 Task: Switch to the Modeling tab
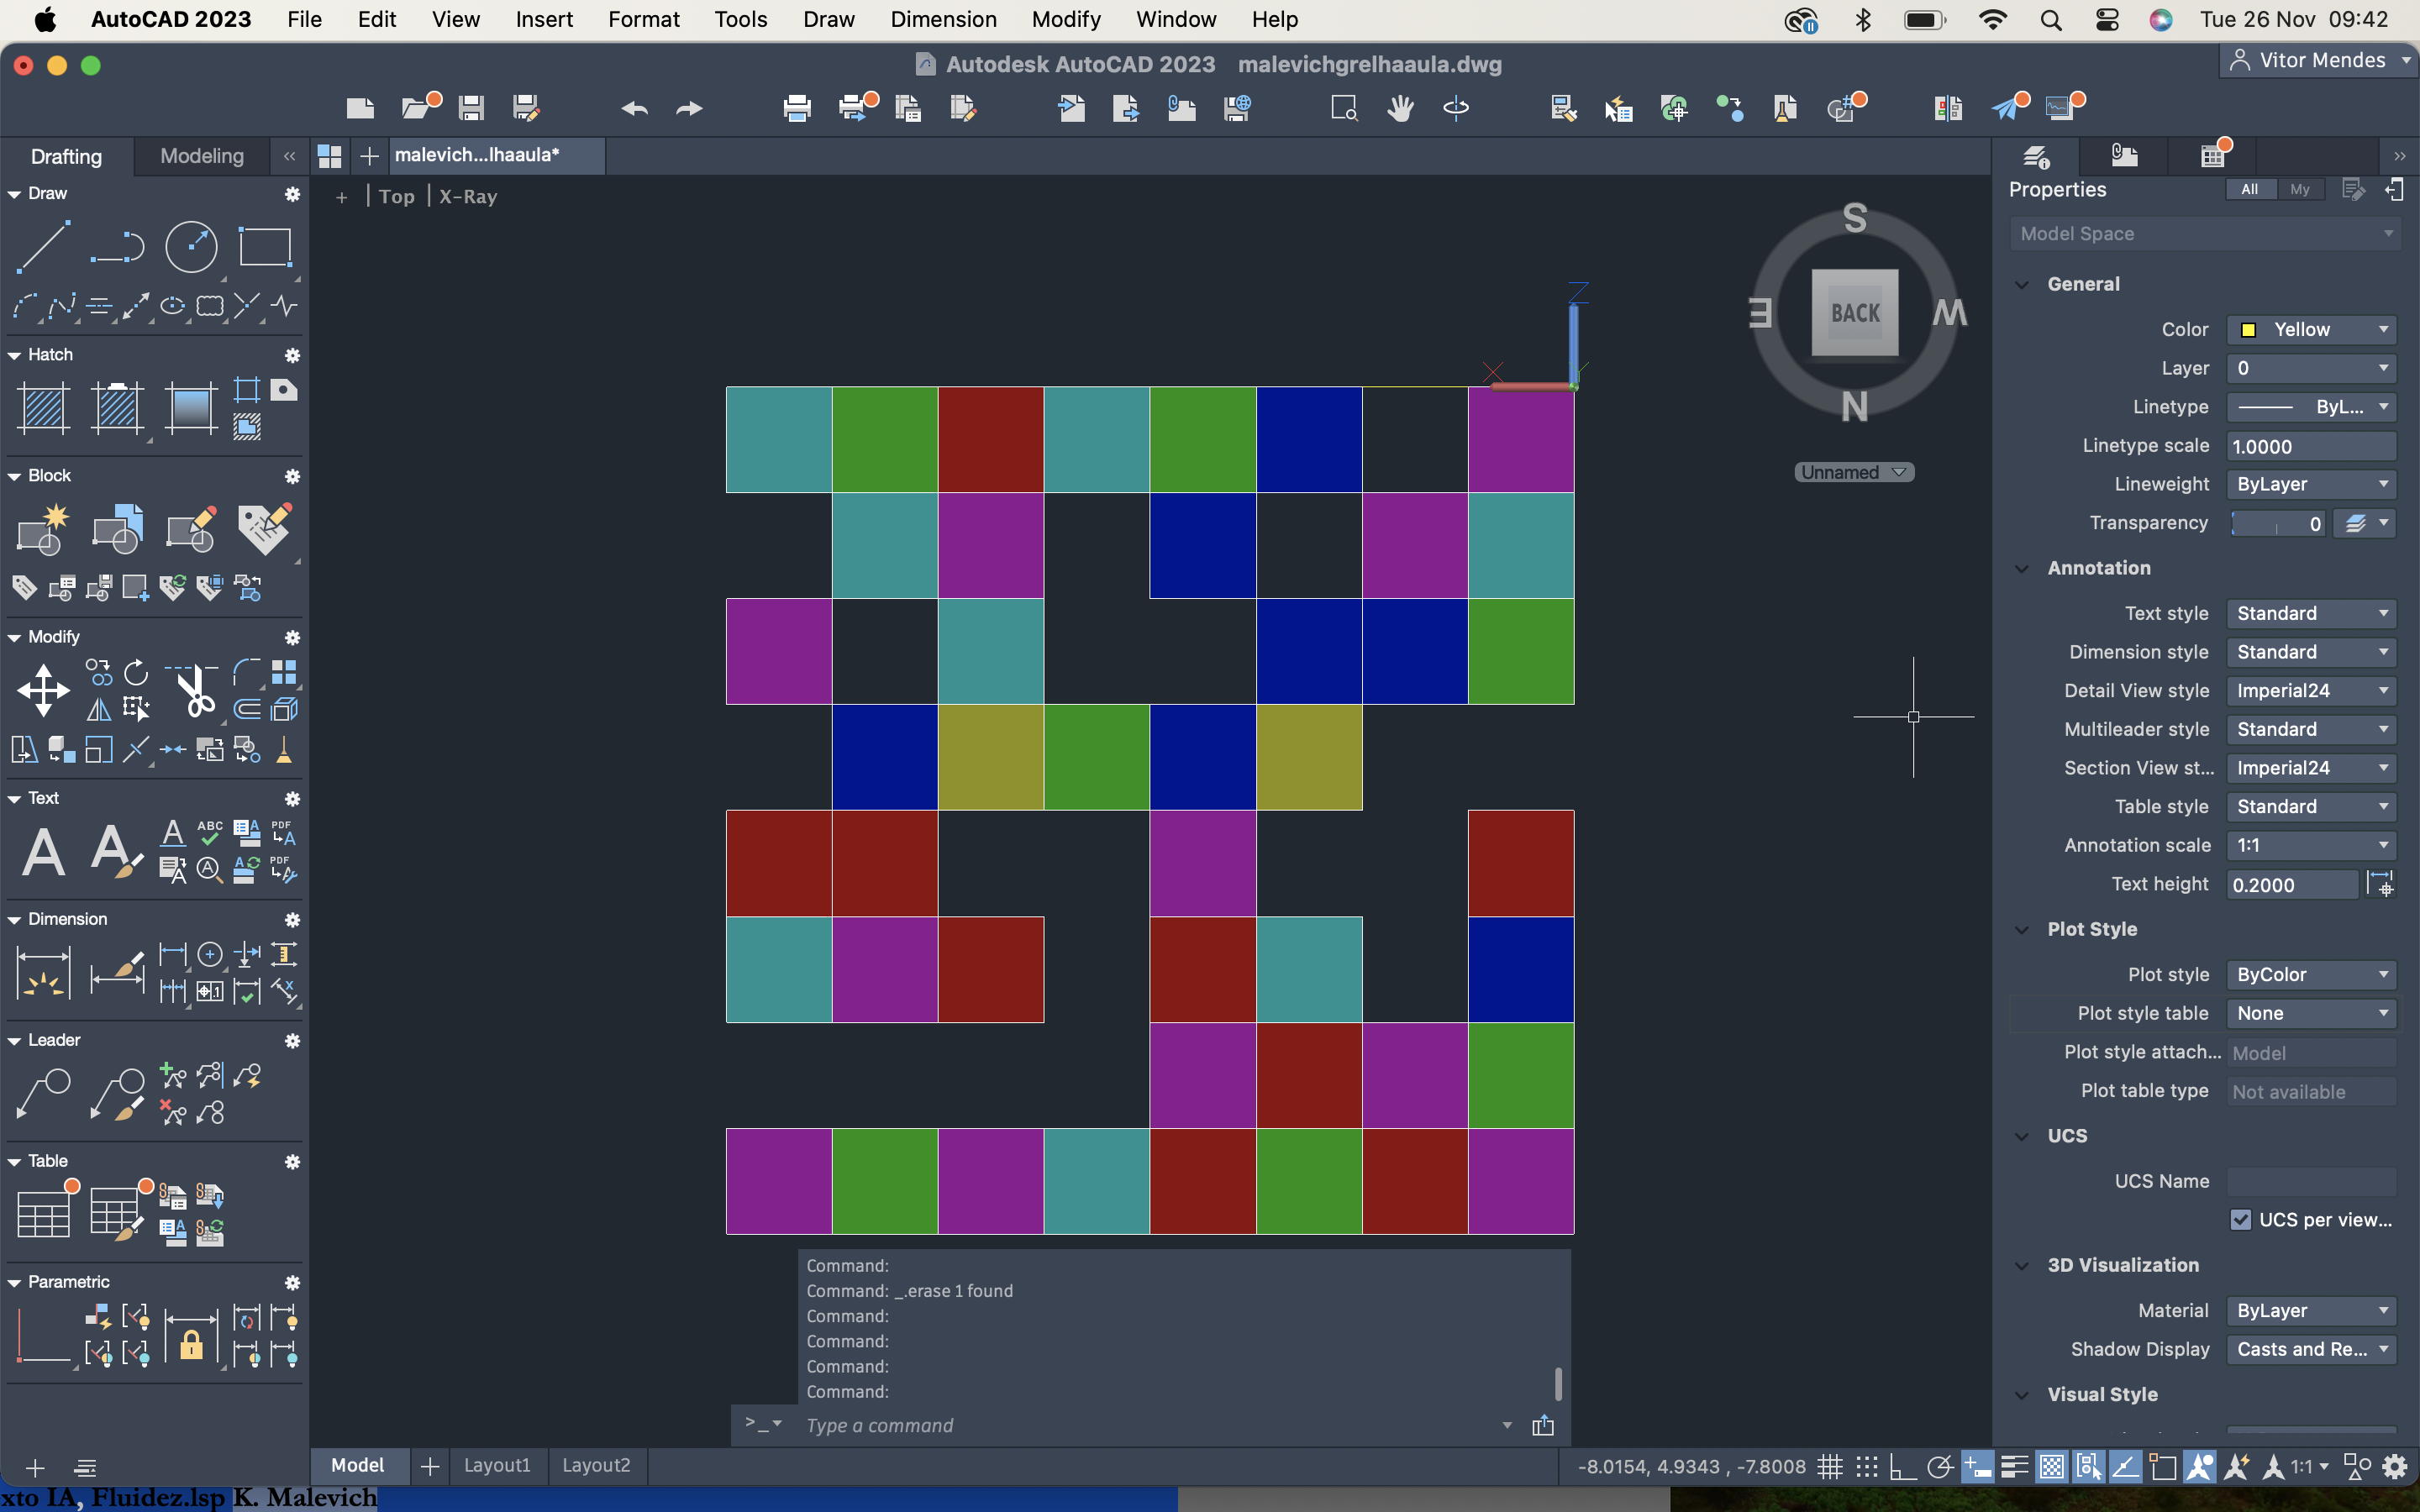(x=202, y=156)
